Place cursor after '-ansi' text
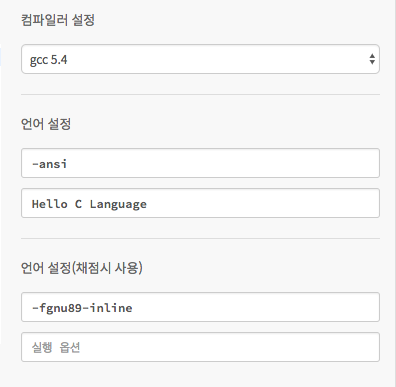396x387 pixels. pos(68,164)
